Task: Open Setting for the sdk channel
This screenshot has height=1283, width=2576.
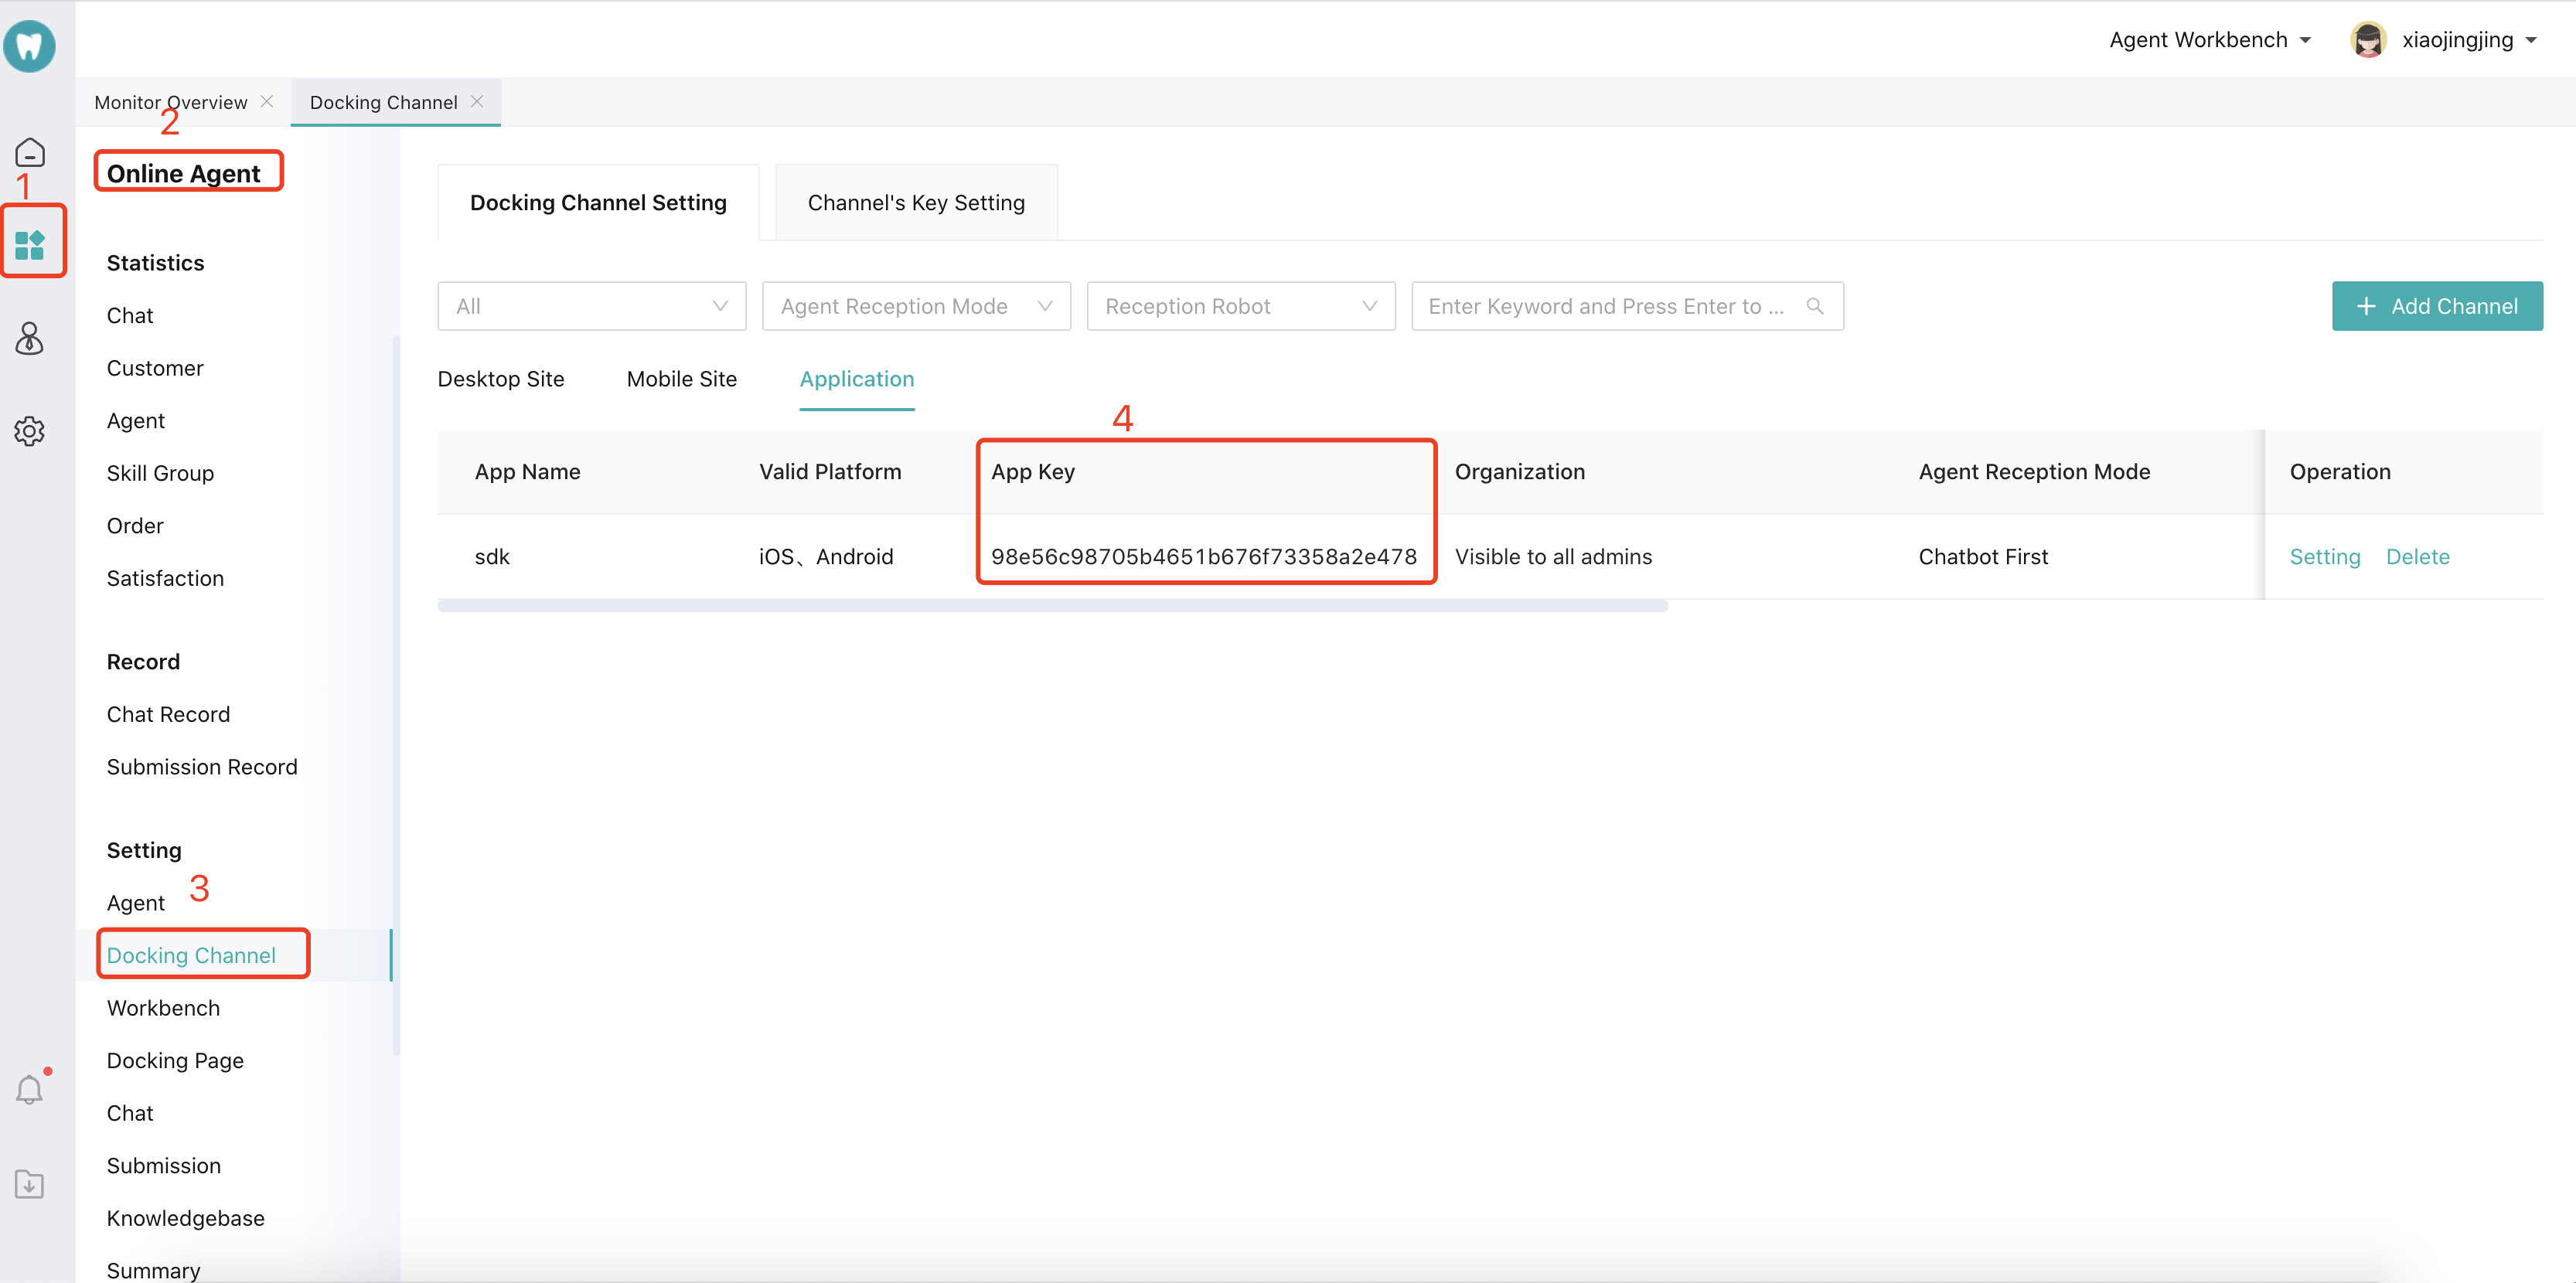Action: [x=2324, y=557]
